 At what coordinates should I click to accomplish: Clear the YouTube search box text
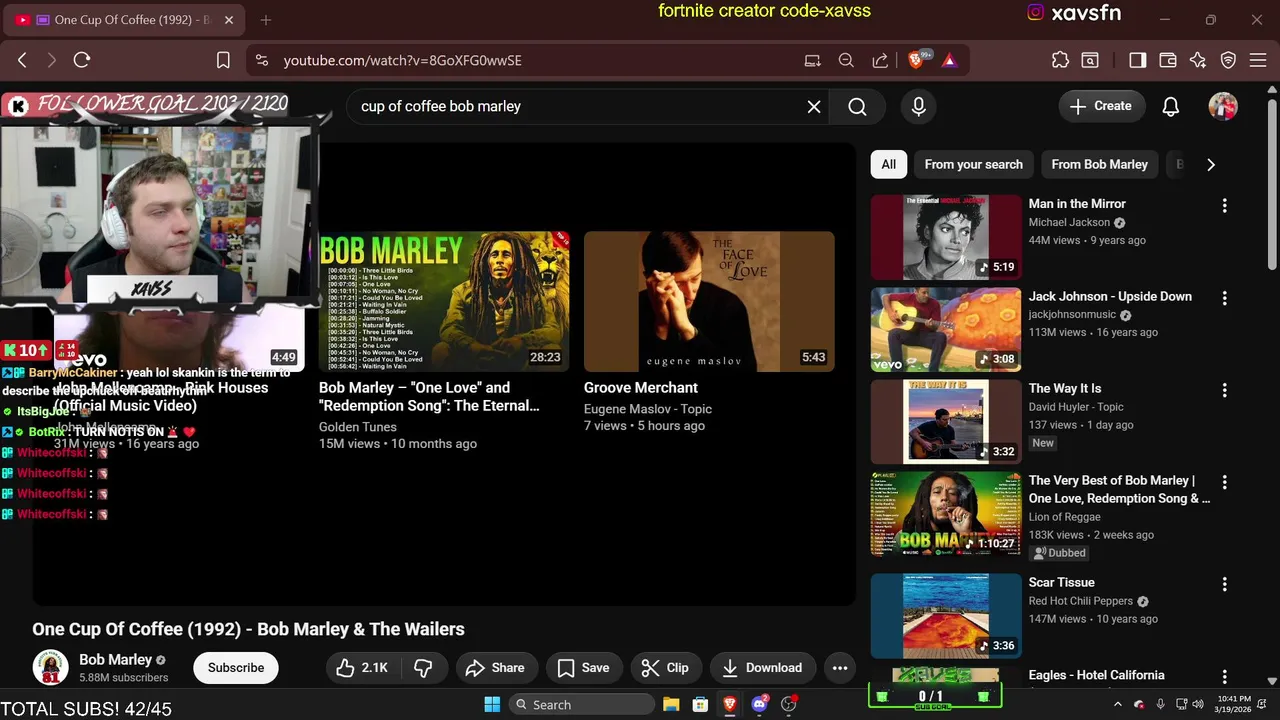[x=814, y=106]
